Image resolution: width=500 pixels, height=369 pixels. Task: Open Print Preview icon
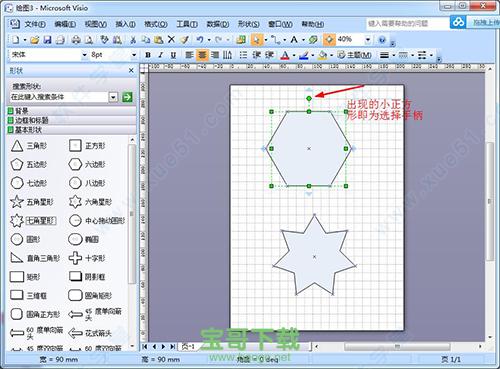(x=89, y=40)
